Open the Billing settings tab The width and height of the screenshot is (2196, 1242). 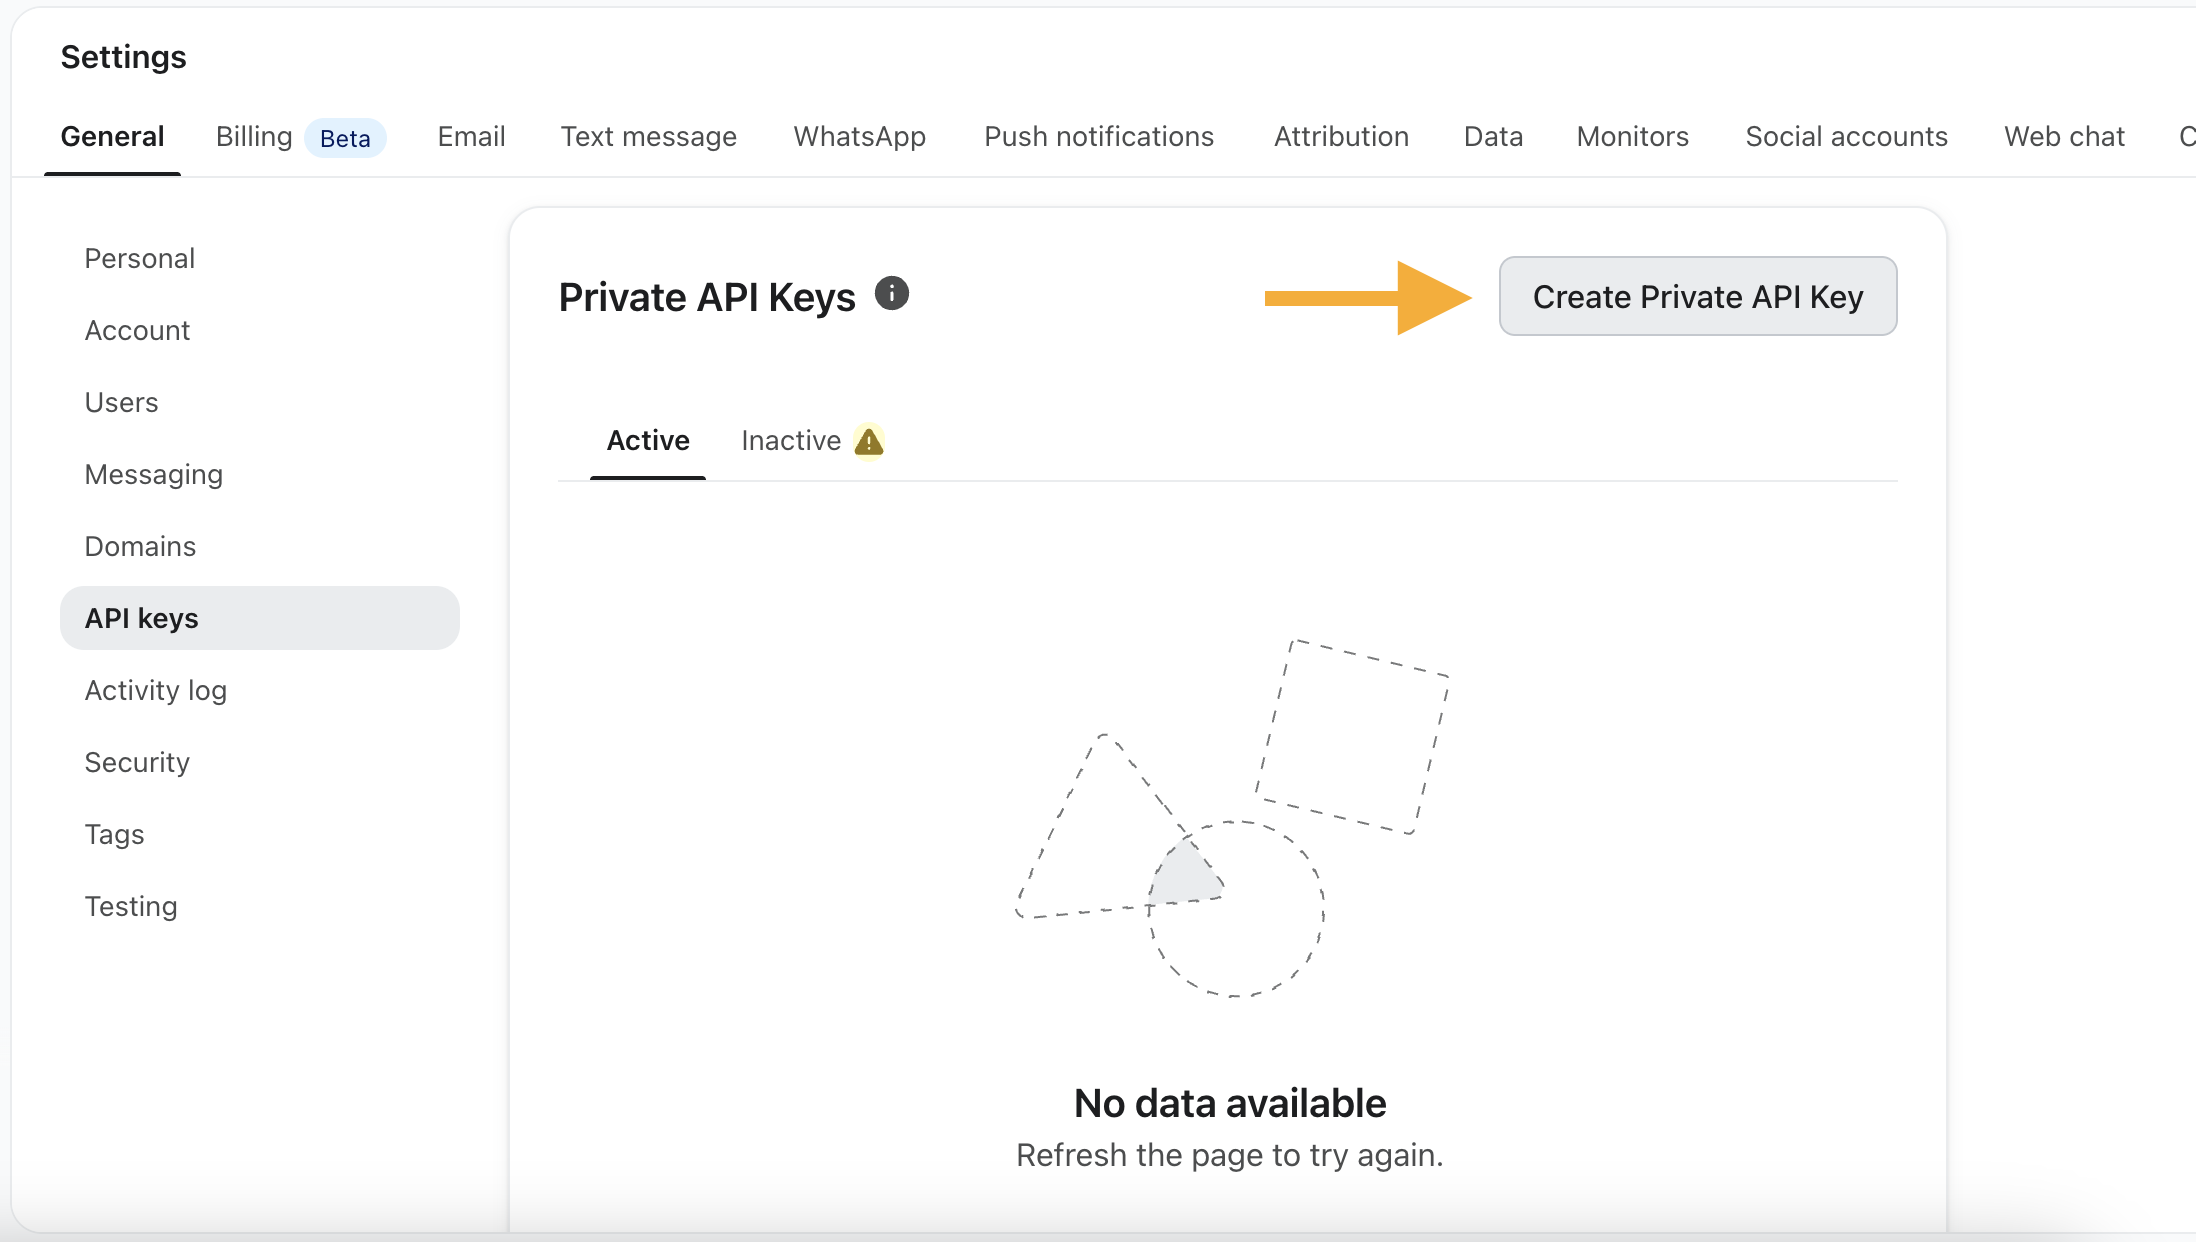pos(254,136)
